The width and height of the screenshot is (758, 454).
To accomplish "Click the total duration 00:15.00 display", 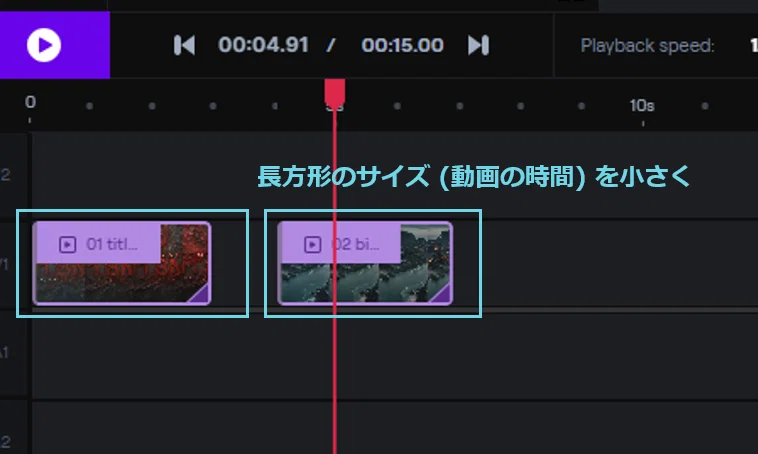I will (x=402, y=45).
